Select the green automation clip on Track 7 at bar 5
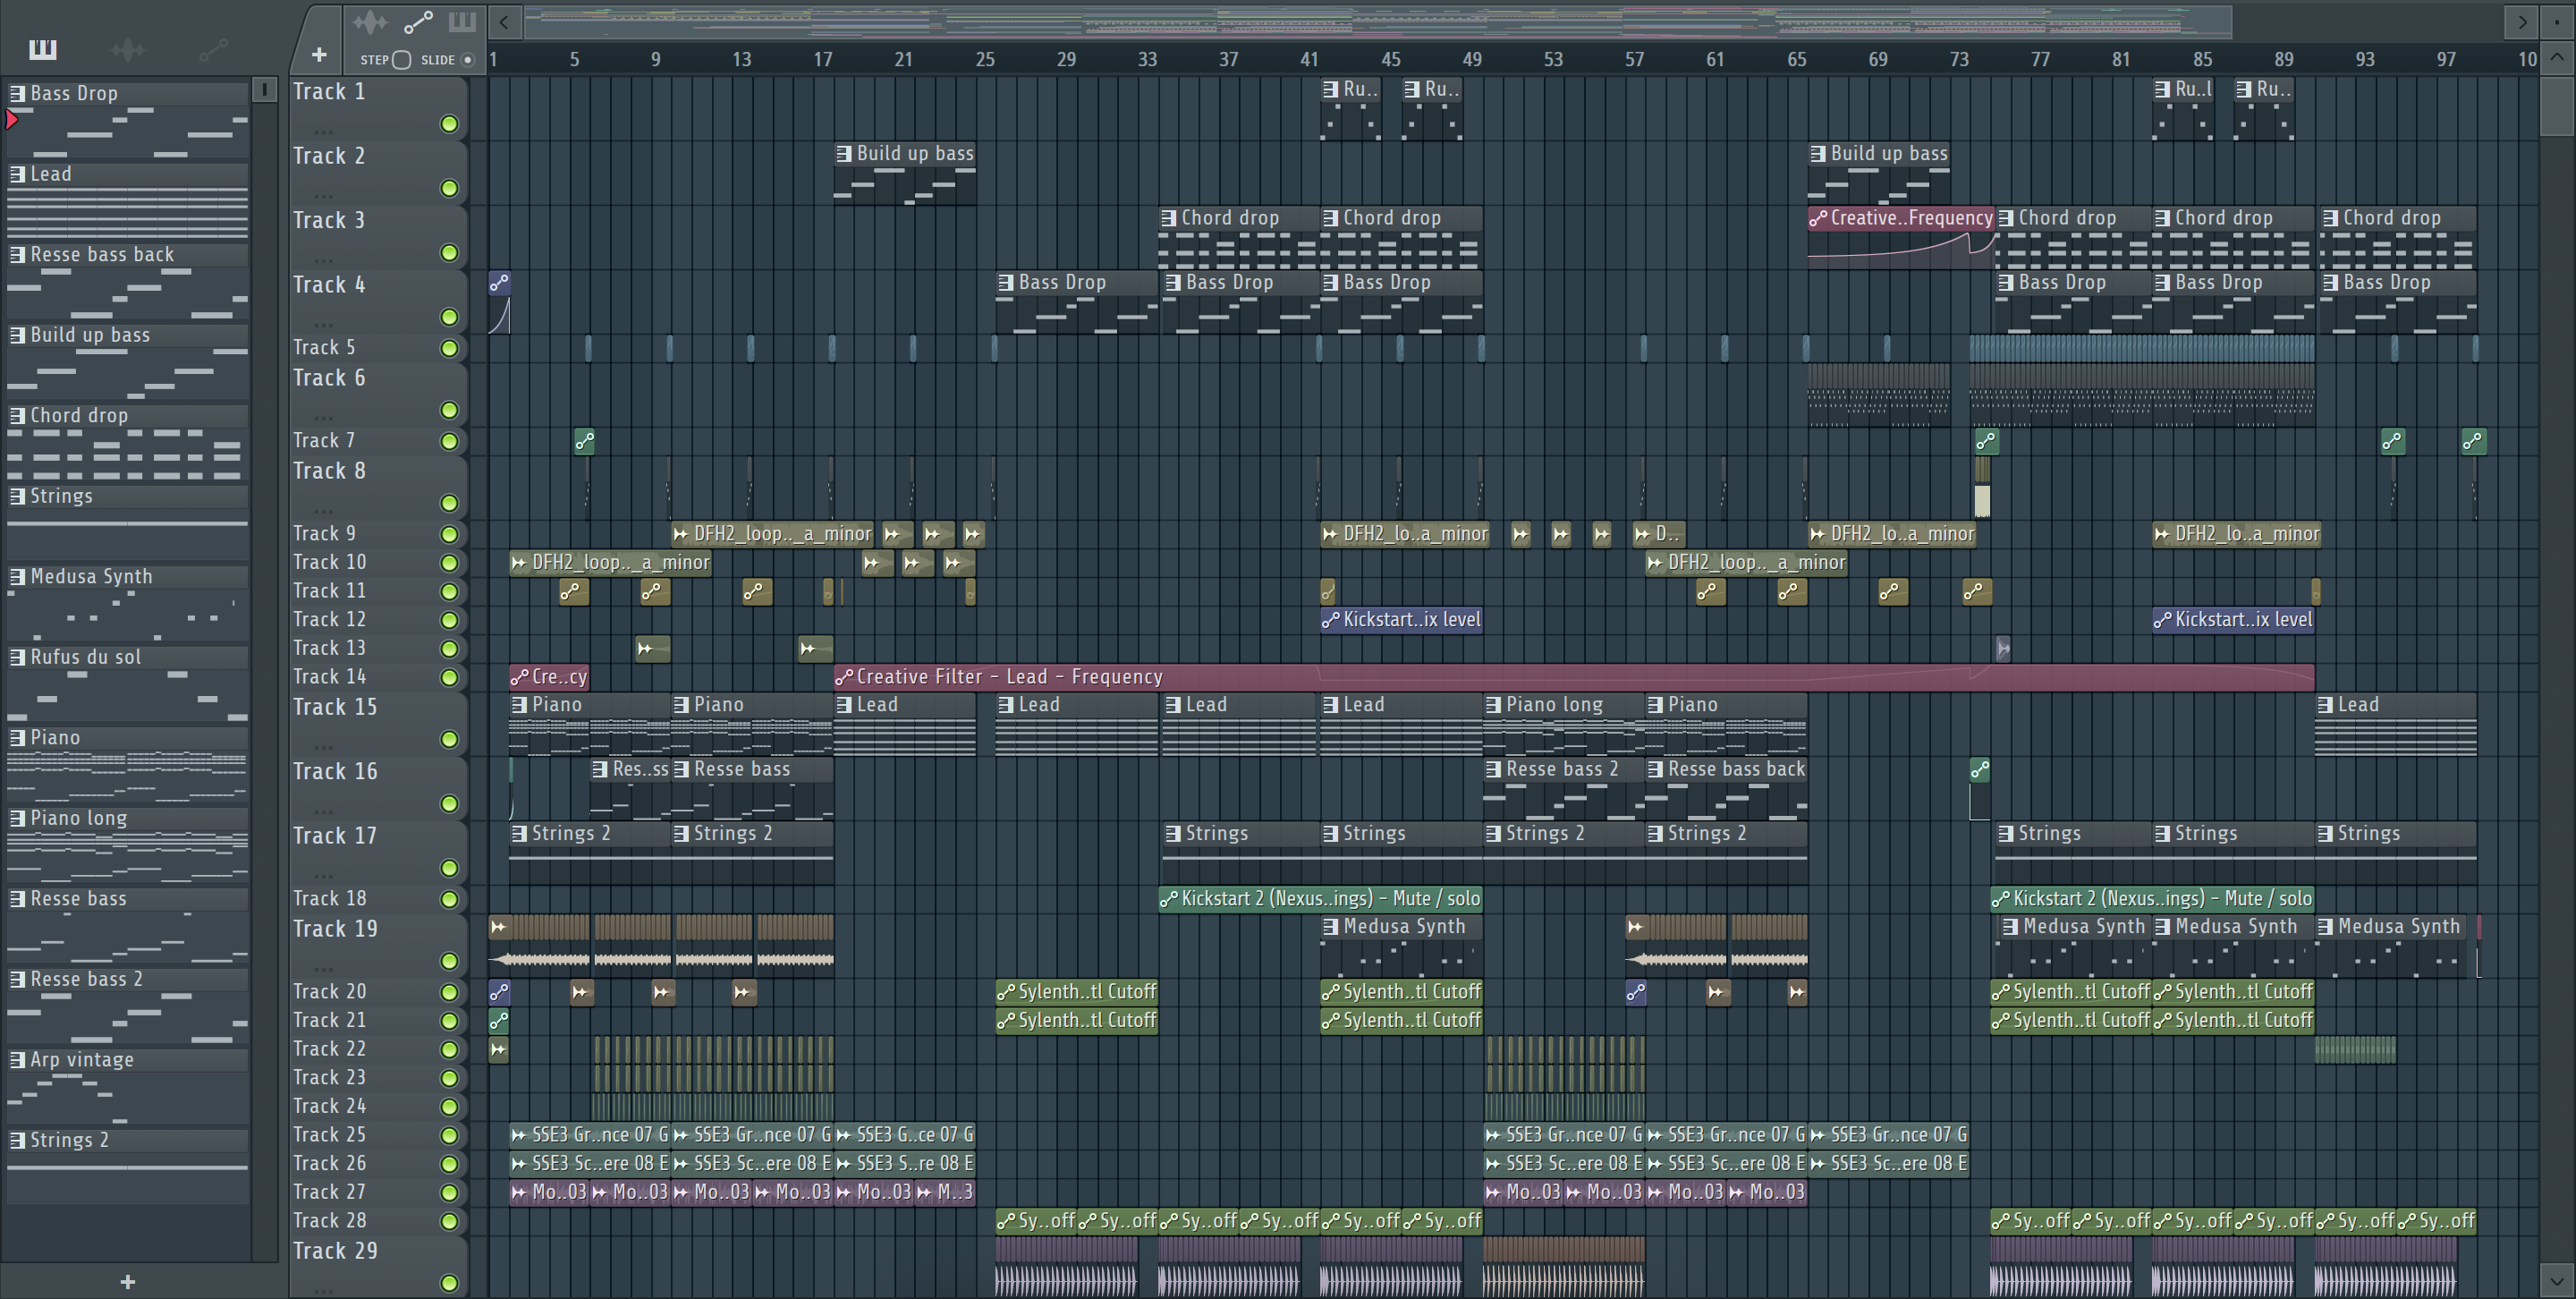2576x1299 pixels. click(585, 440)
